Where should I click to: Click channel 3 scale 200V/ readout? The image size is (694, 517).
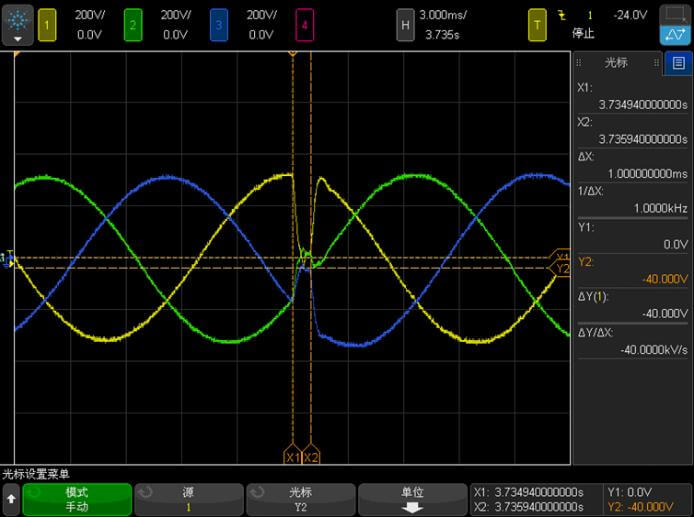(262, 15)
